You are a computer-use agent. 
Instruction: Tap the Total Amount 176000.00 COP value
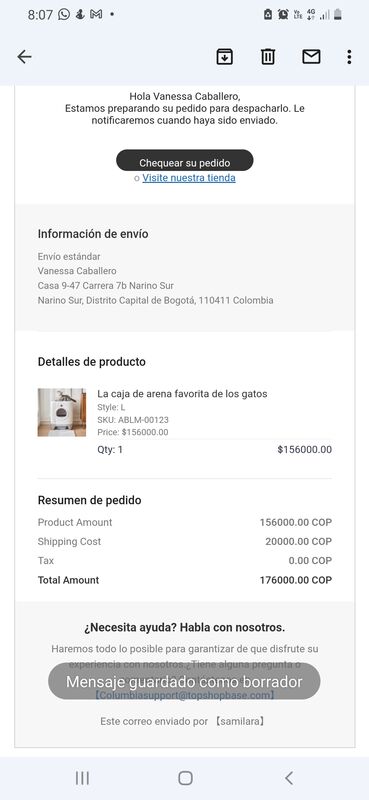(x=296, y=580)
